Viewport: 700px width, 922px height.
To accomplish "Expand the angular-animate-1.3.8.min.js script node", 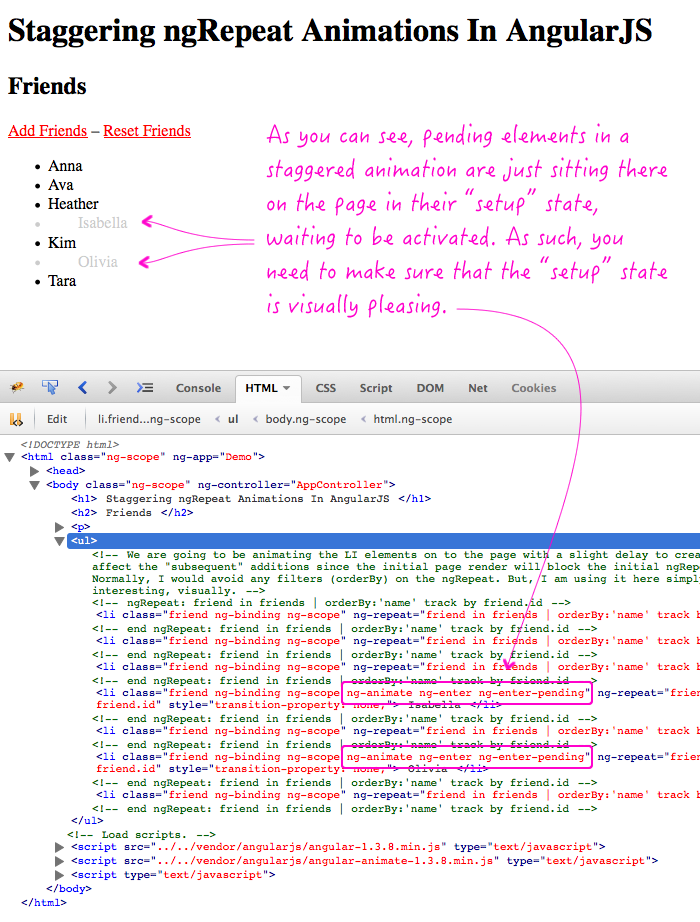I will coord(59,861).
